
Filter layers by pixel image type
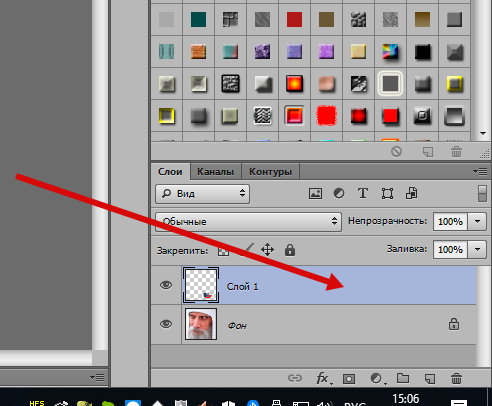[315, 193]
